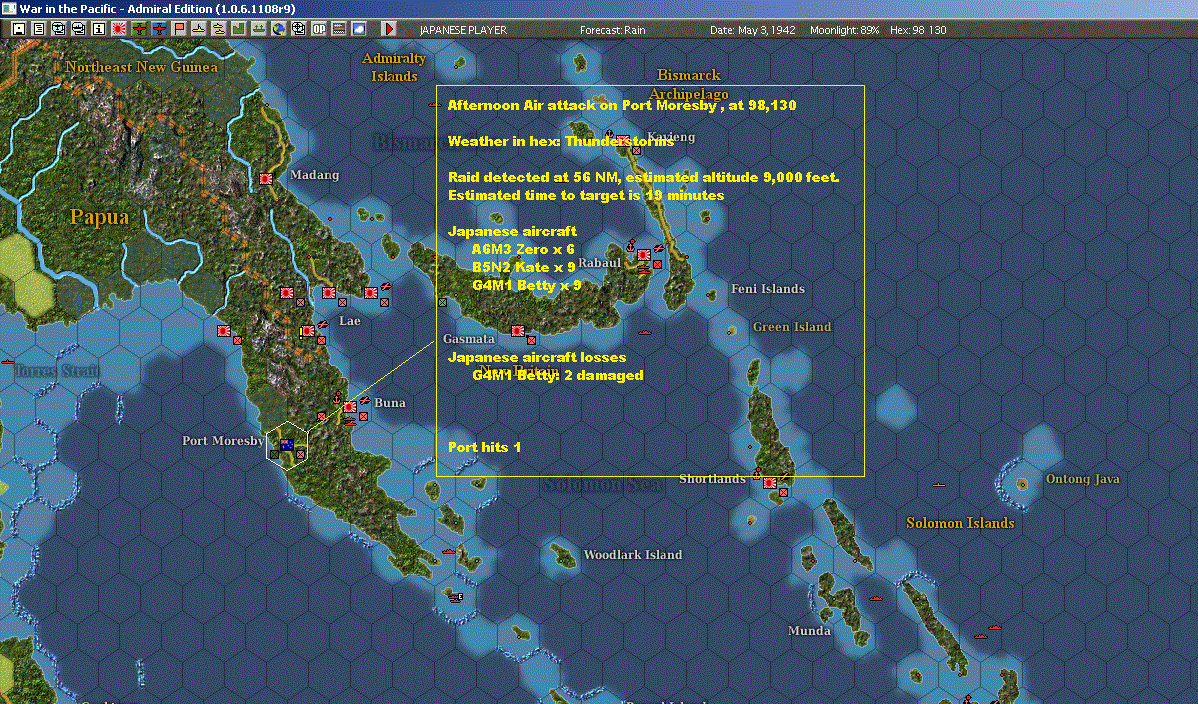Click red ship icon south of Gasmata
Viewport: 1198px width, 704px height.
click(x=644, y=333)
